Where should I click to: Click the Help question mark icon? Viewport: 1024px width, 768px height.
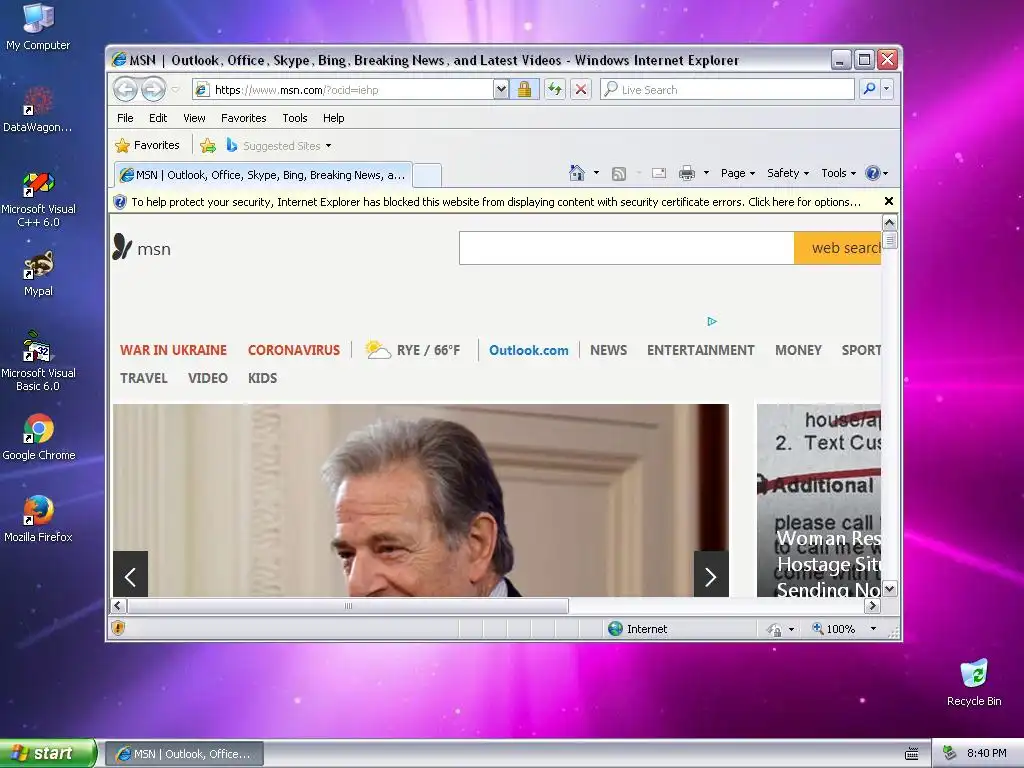[x=872, y=173]
